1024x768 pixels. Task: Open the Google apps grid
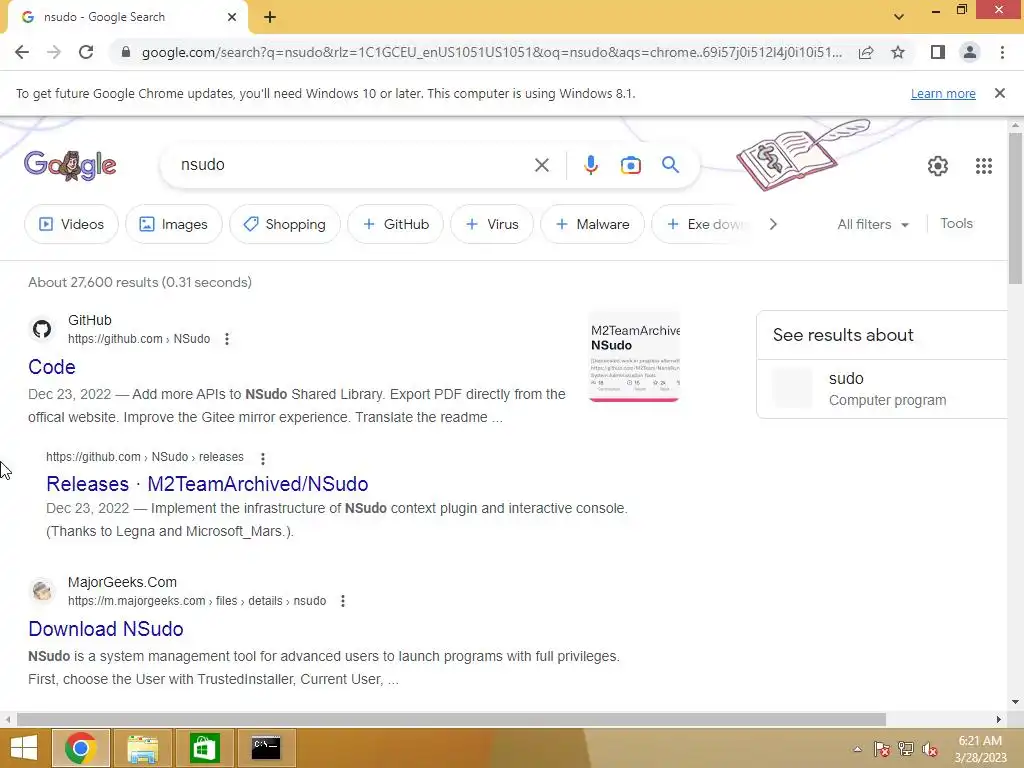[x=984, y=166]
